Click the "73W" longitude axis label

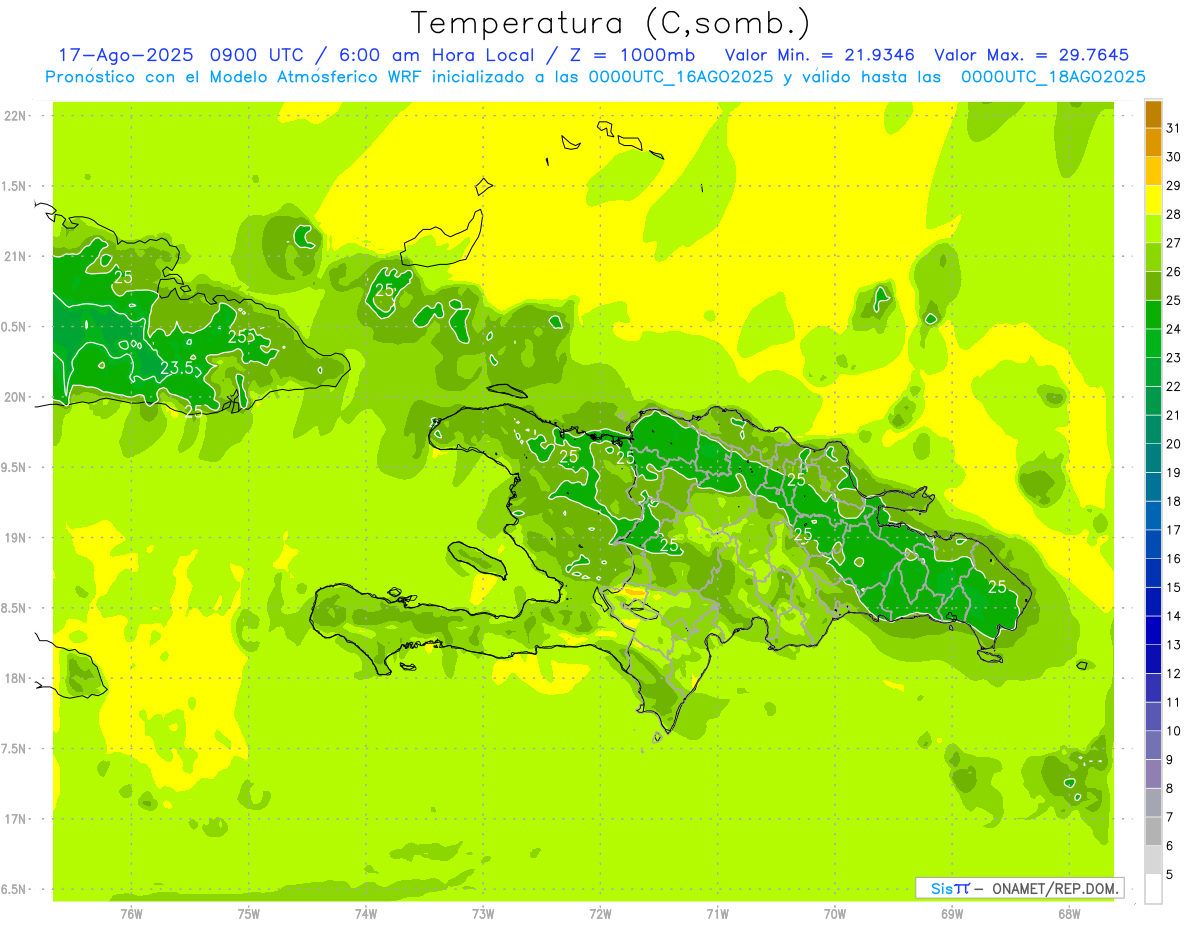pos(483,914)
